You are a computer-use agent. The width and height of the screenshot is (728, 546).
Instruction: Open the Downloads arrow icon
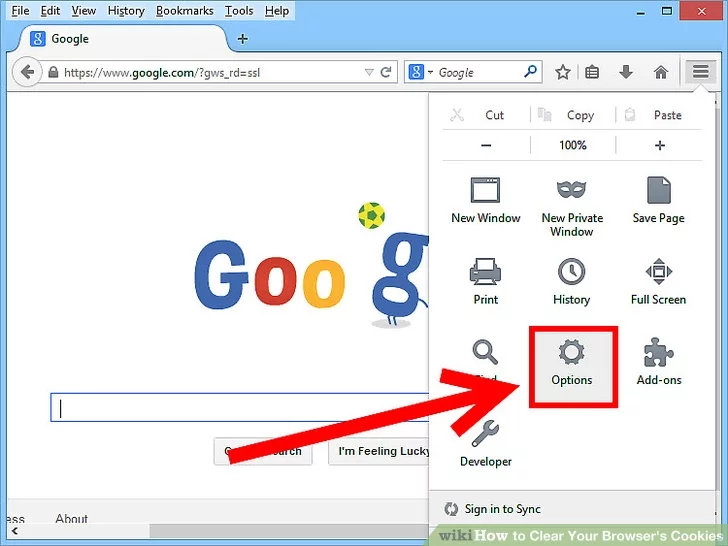pyautogui.click(x=626, y=72)
